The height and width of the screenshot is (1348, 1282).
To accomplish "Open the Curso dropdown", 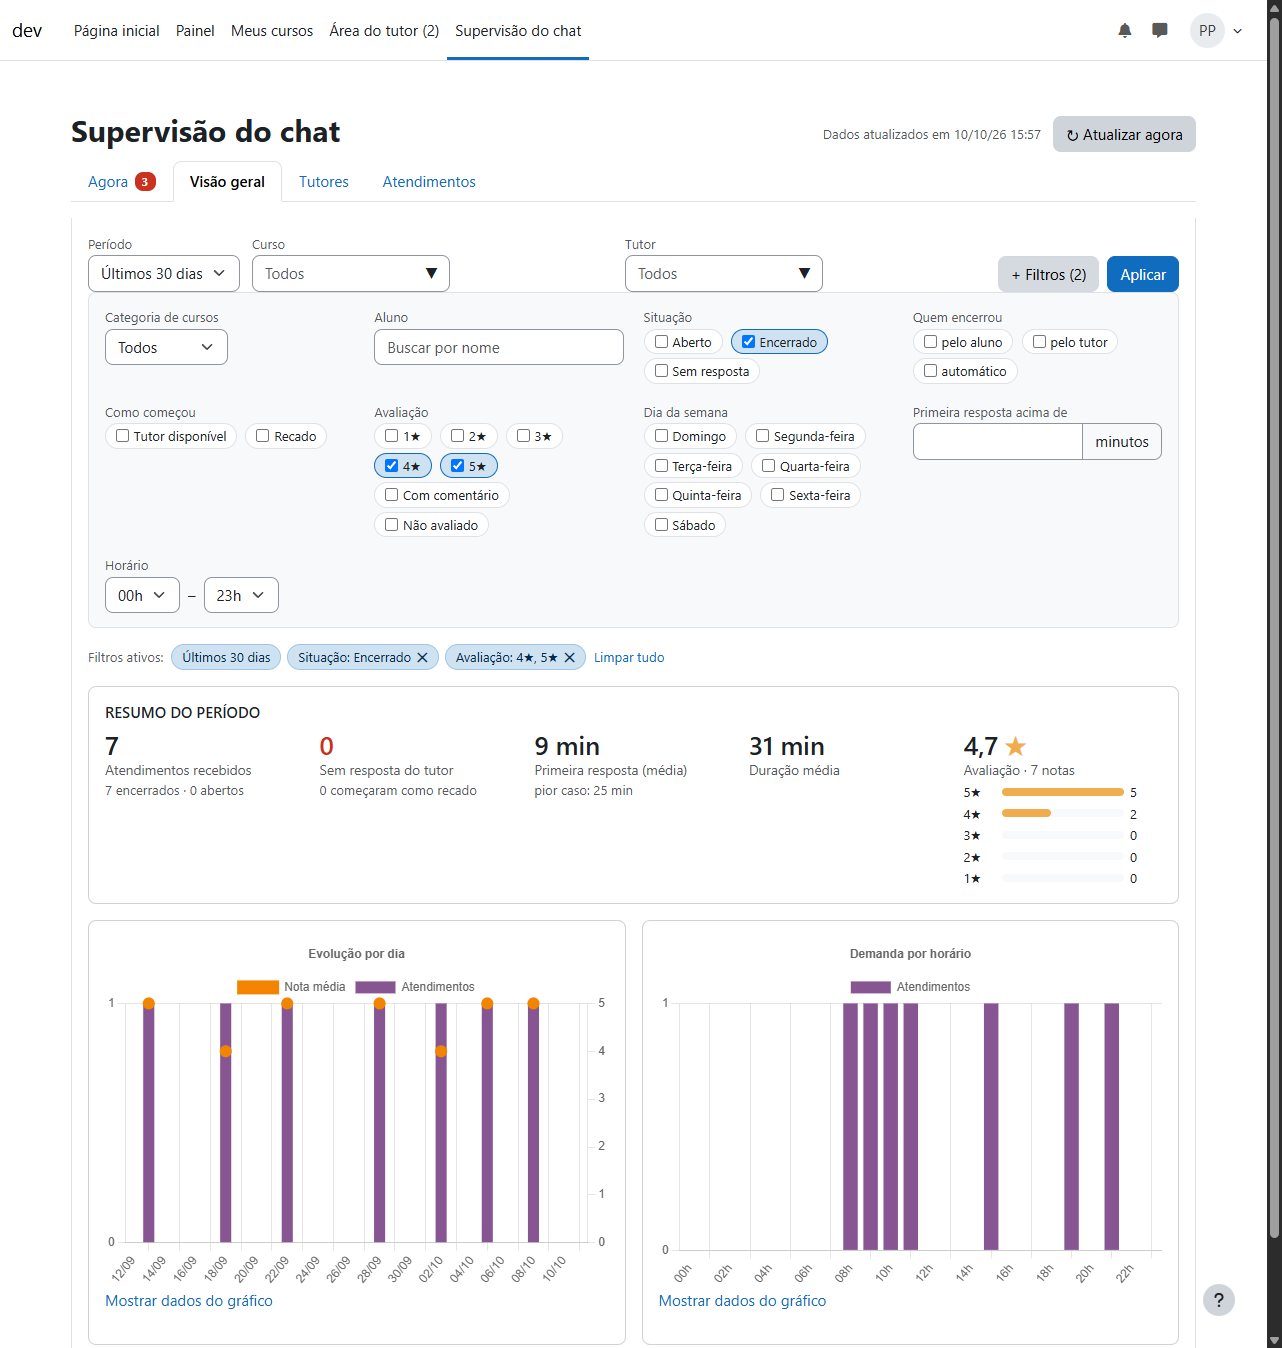I will [x=351, y=274].
